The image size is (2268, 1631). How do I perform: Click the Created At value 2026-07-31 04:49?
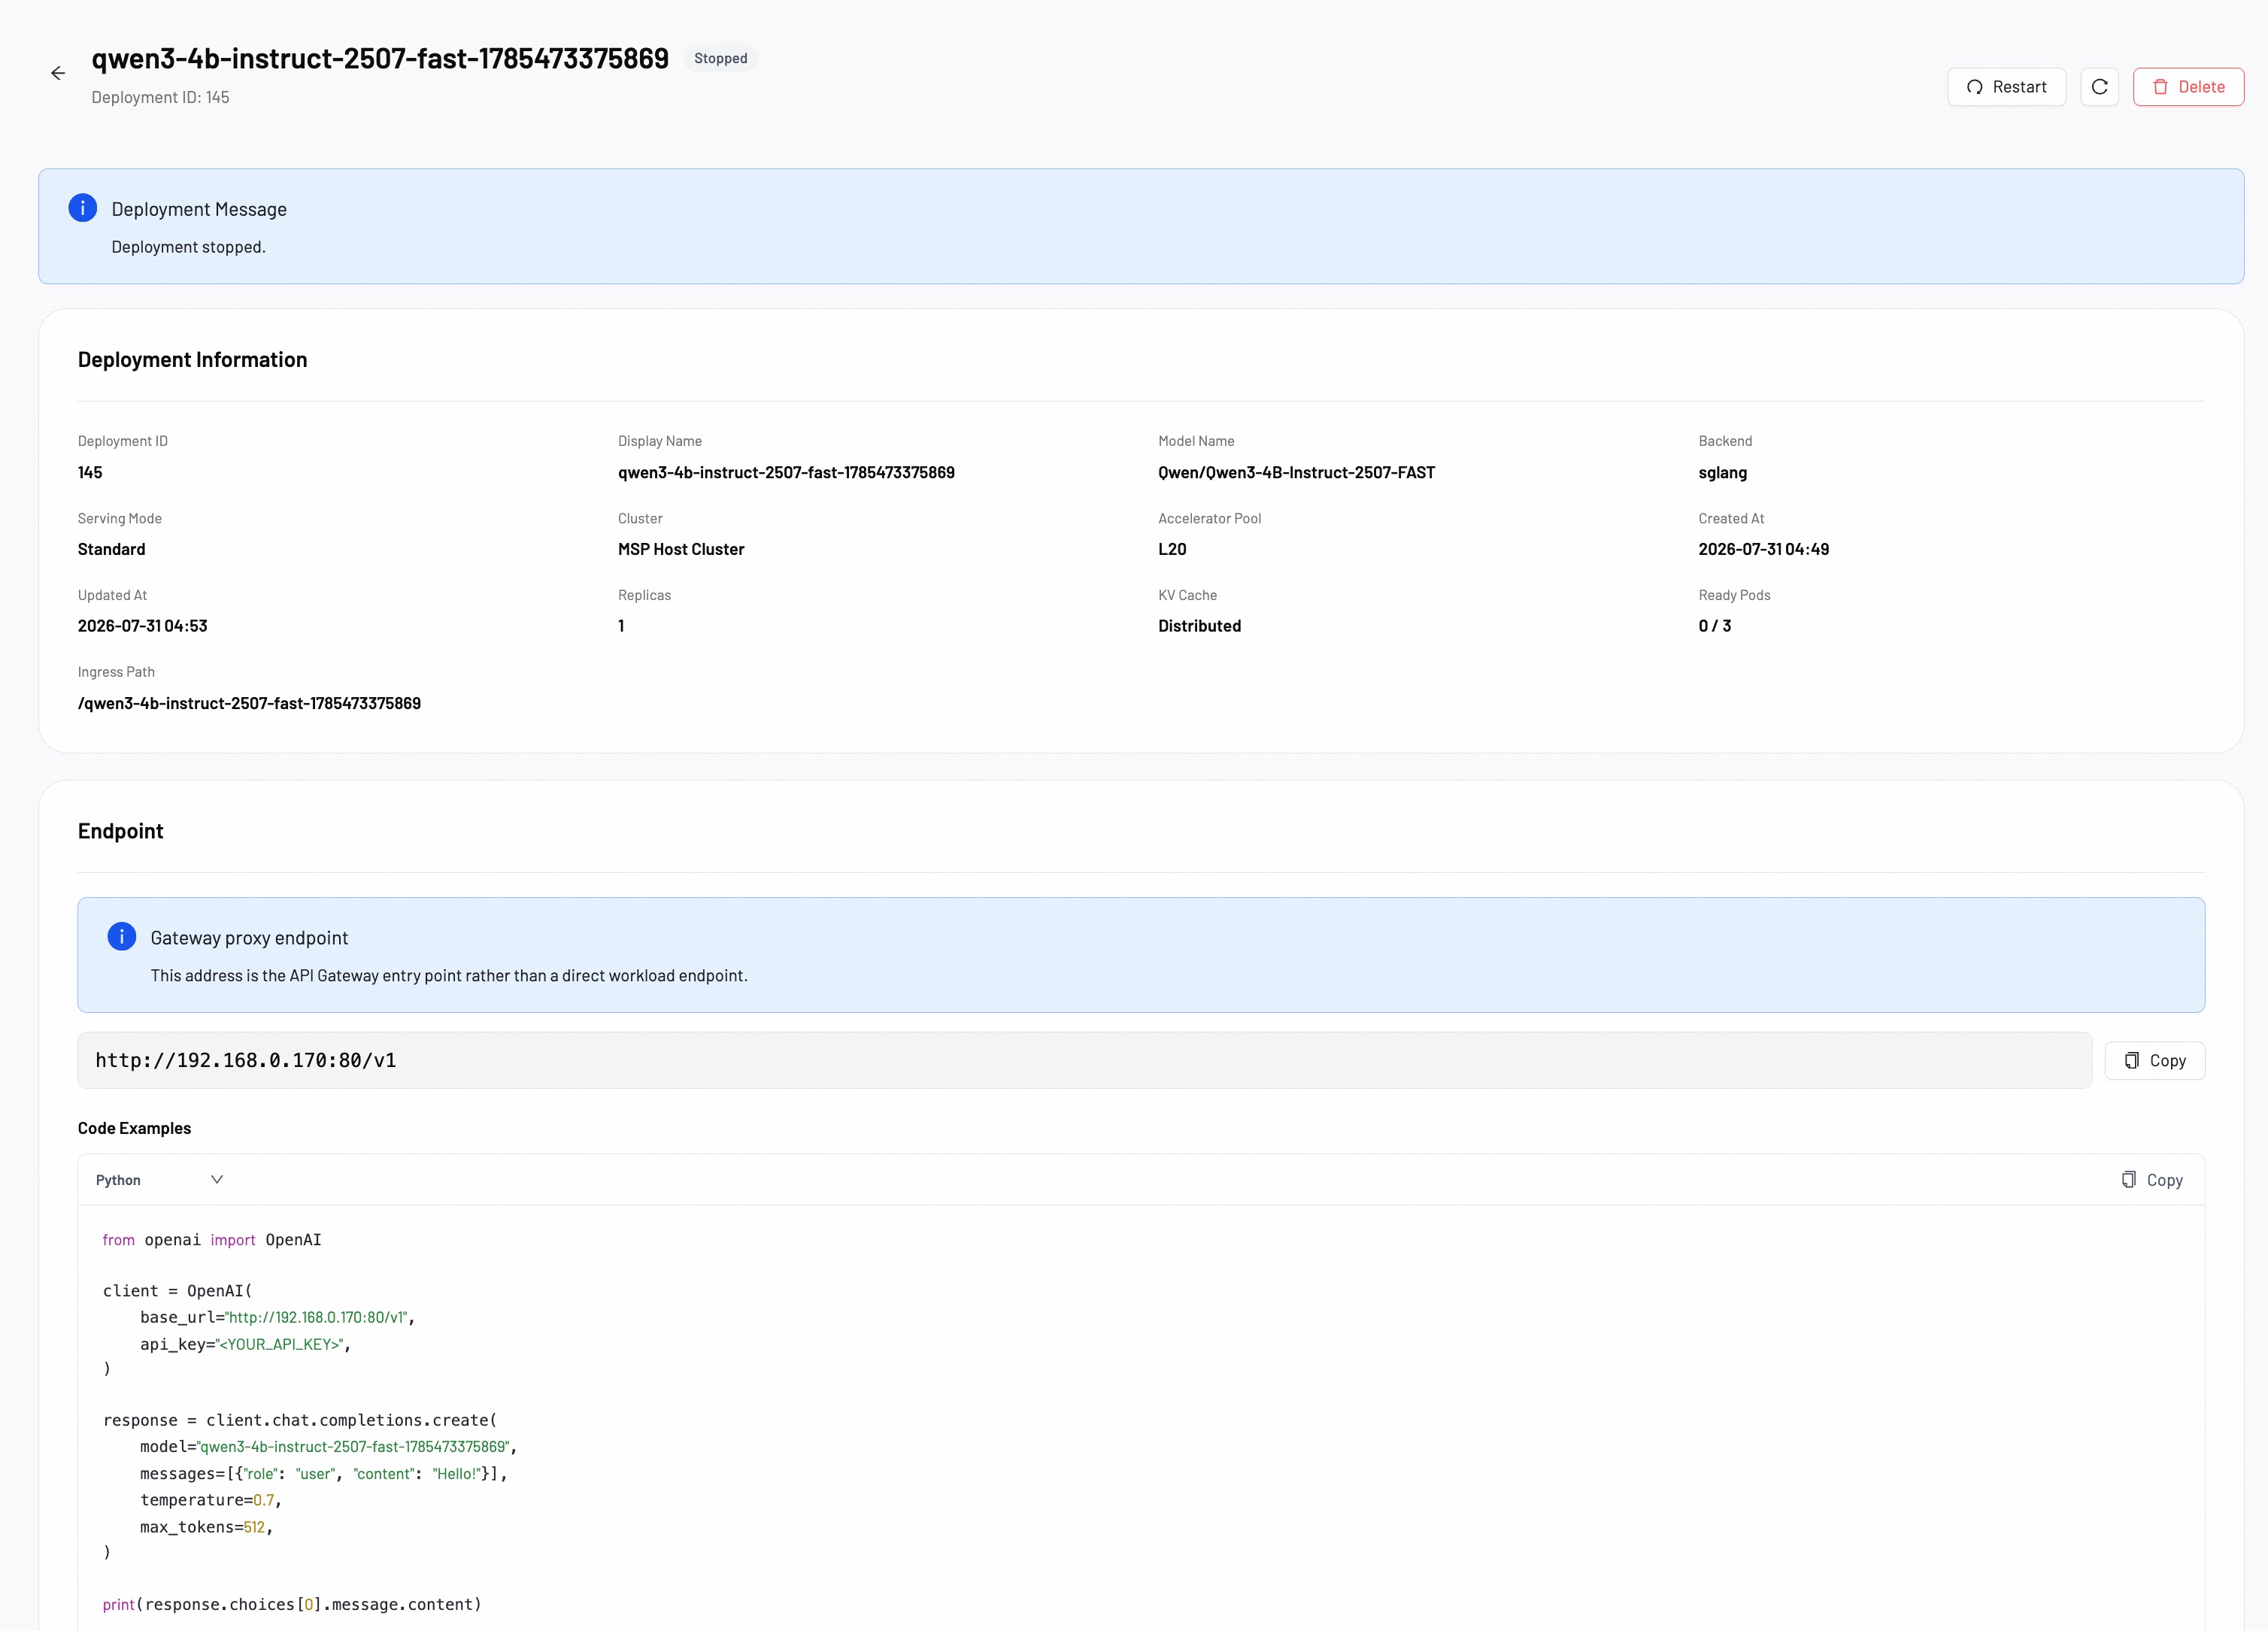click(x=1763, y=549)
